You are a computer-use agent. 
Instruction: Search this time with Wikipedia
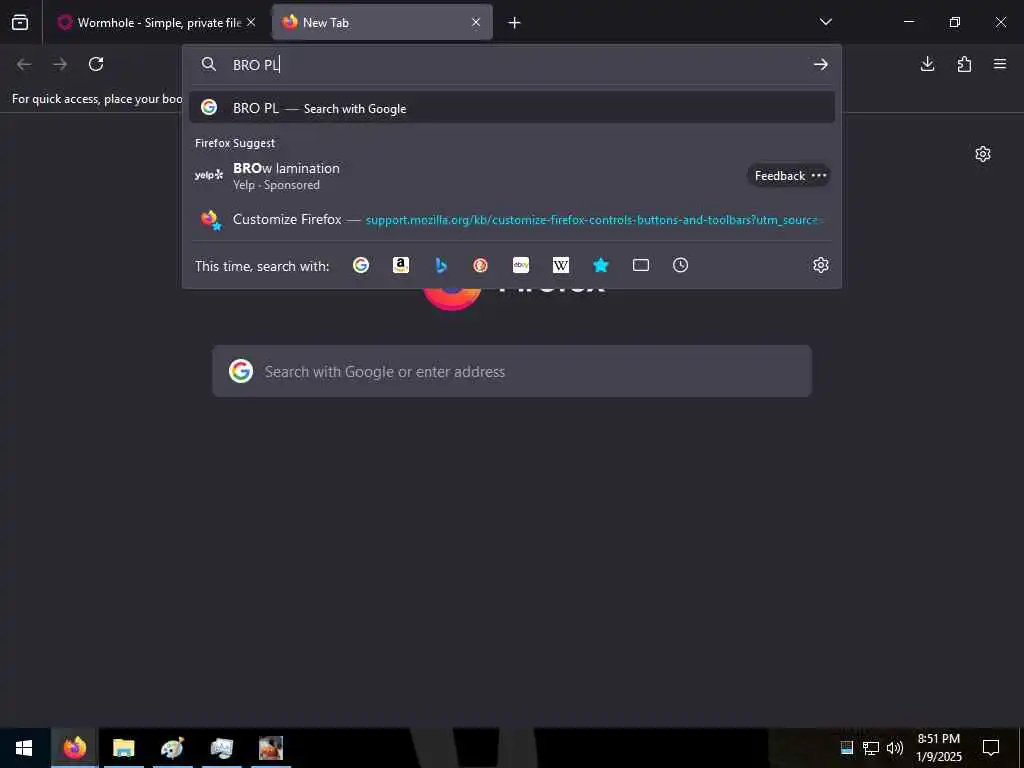coord(561,265)
